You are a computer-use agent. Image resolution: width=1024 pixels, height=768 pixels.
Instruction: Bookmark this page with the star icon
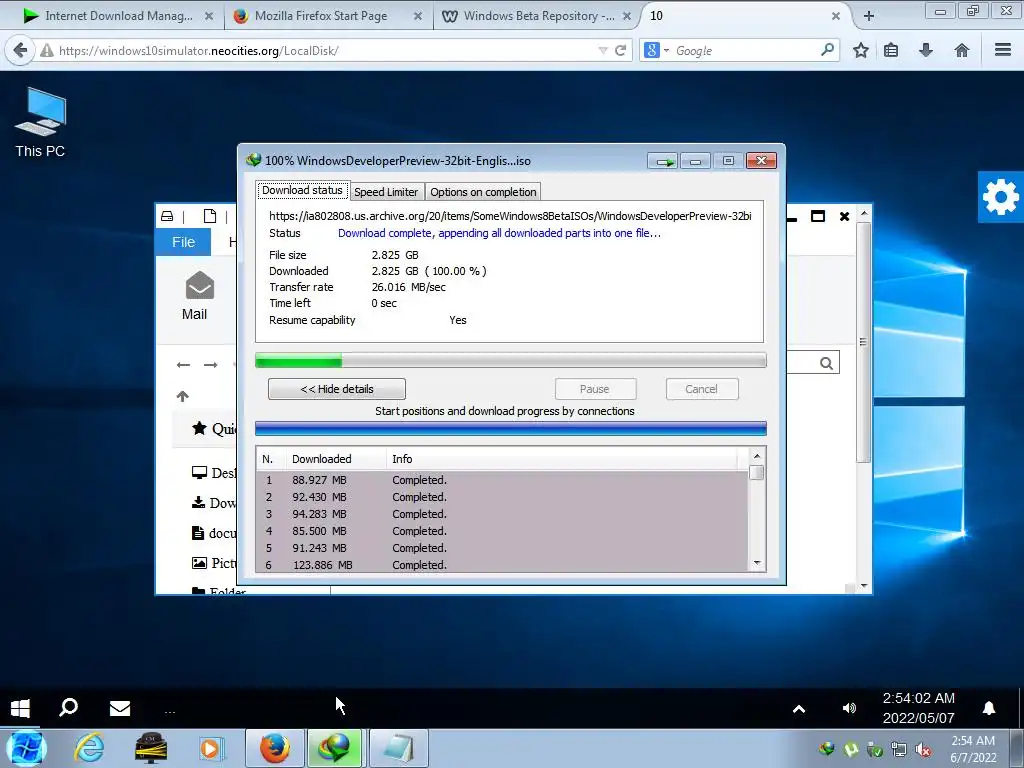[861, 50]
